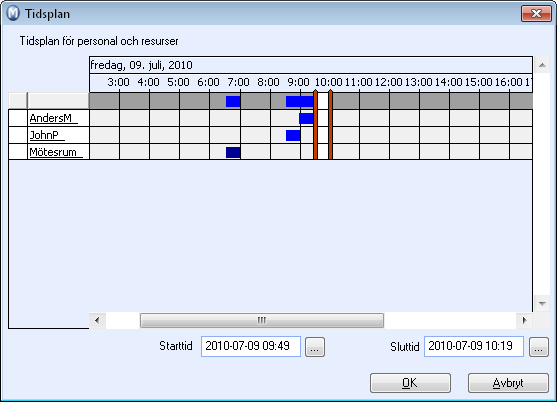Confirm with the OK button
Image resolution: width=557 pixels, height=402 pixels.
410,383
